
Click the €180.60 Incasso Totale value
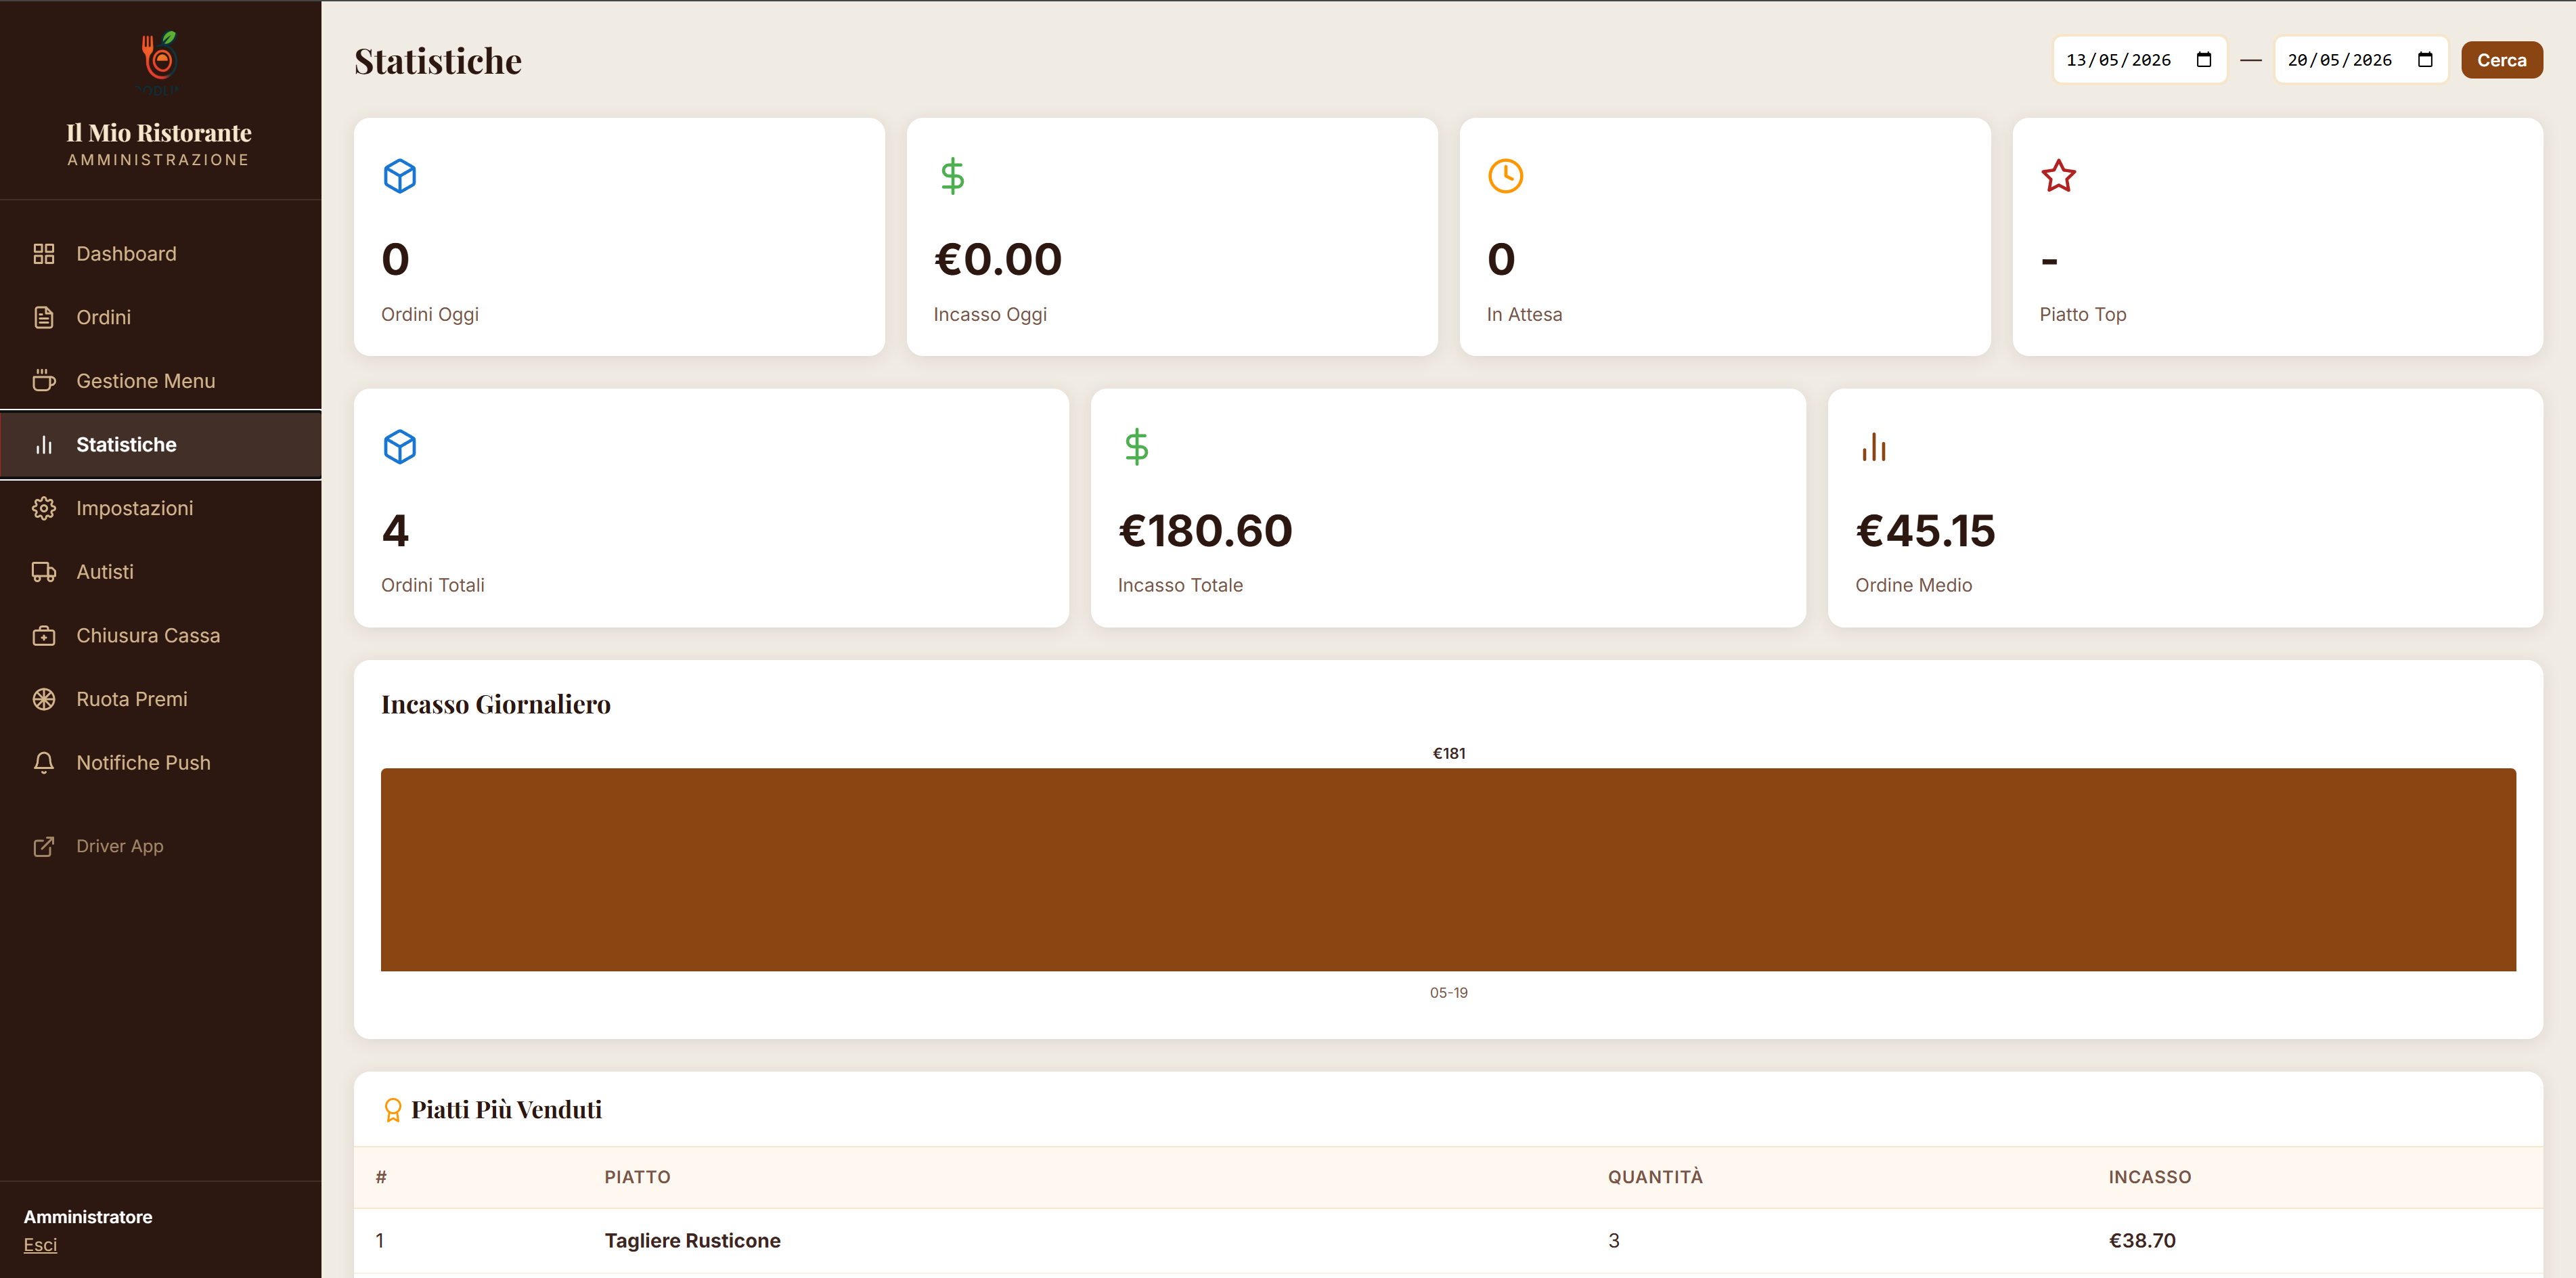point(1205,531)
